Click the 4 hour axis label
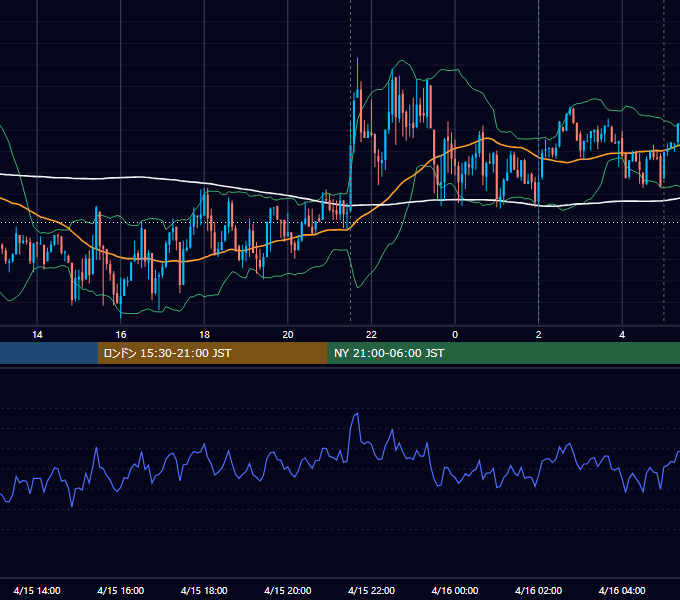 click(622, 335)
